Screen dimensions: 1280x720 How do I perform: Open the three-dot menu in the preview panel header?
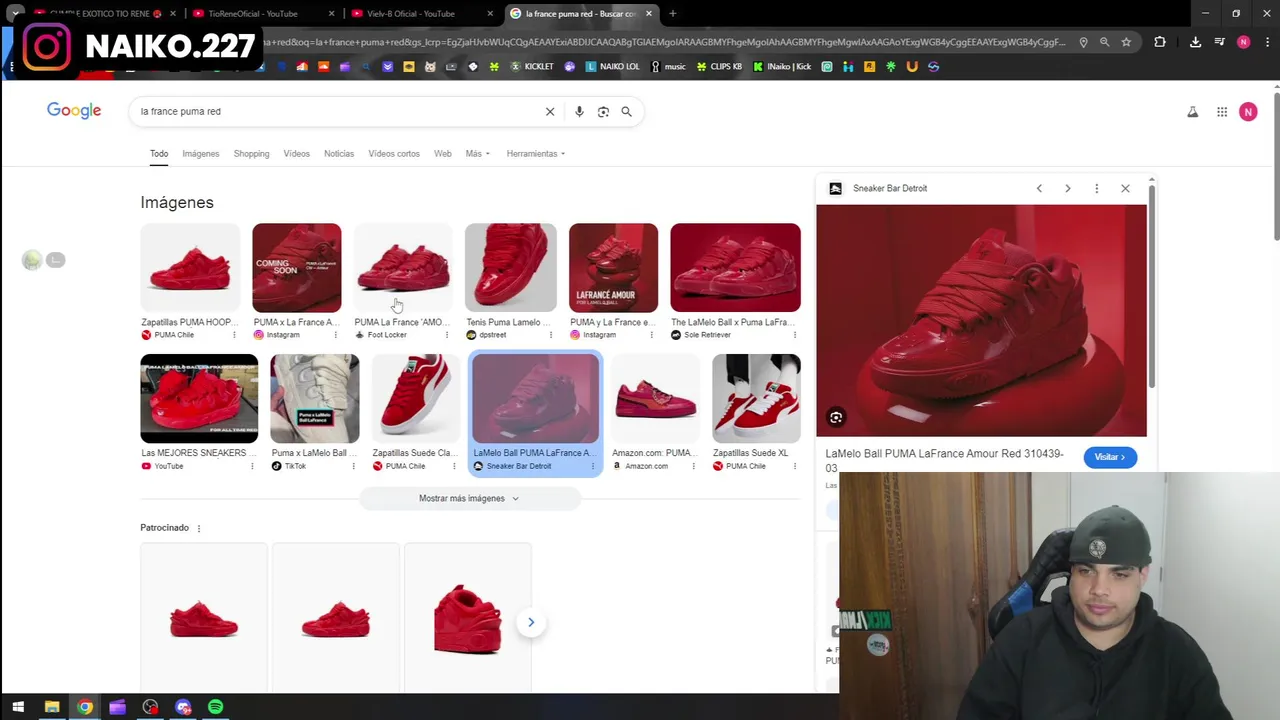click(x=1096, y=188)
